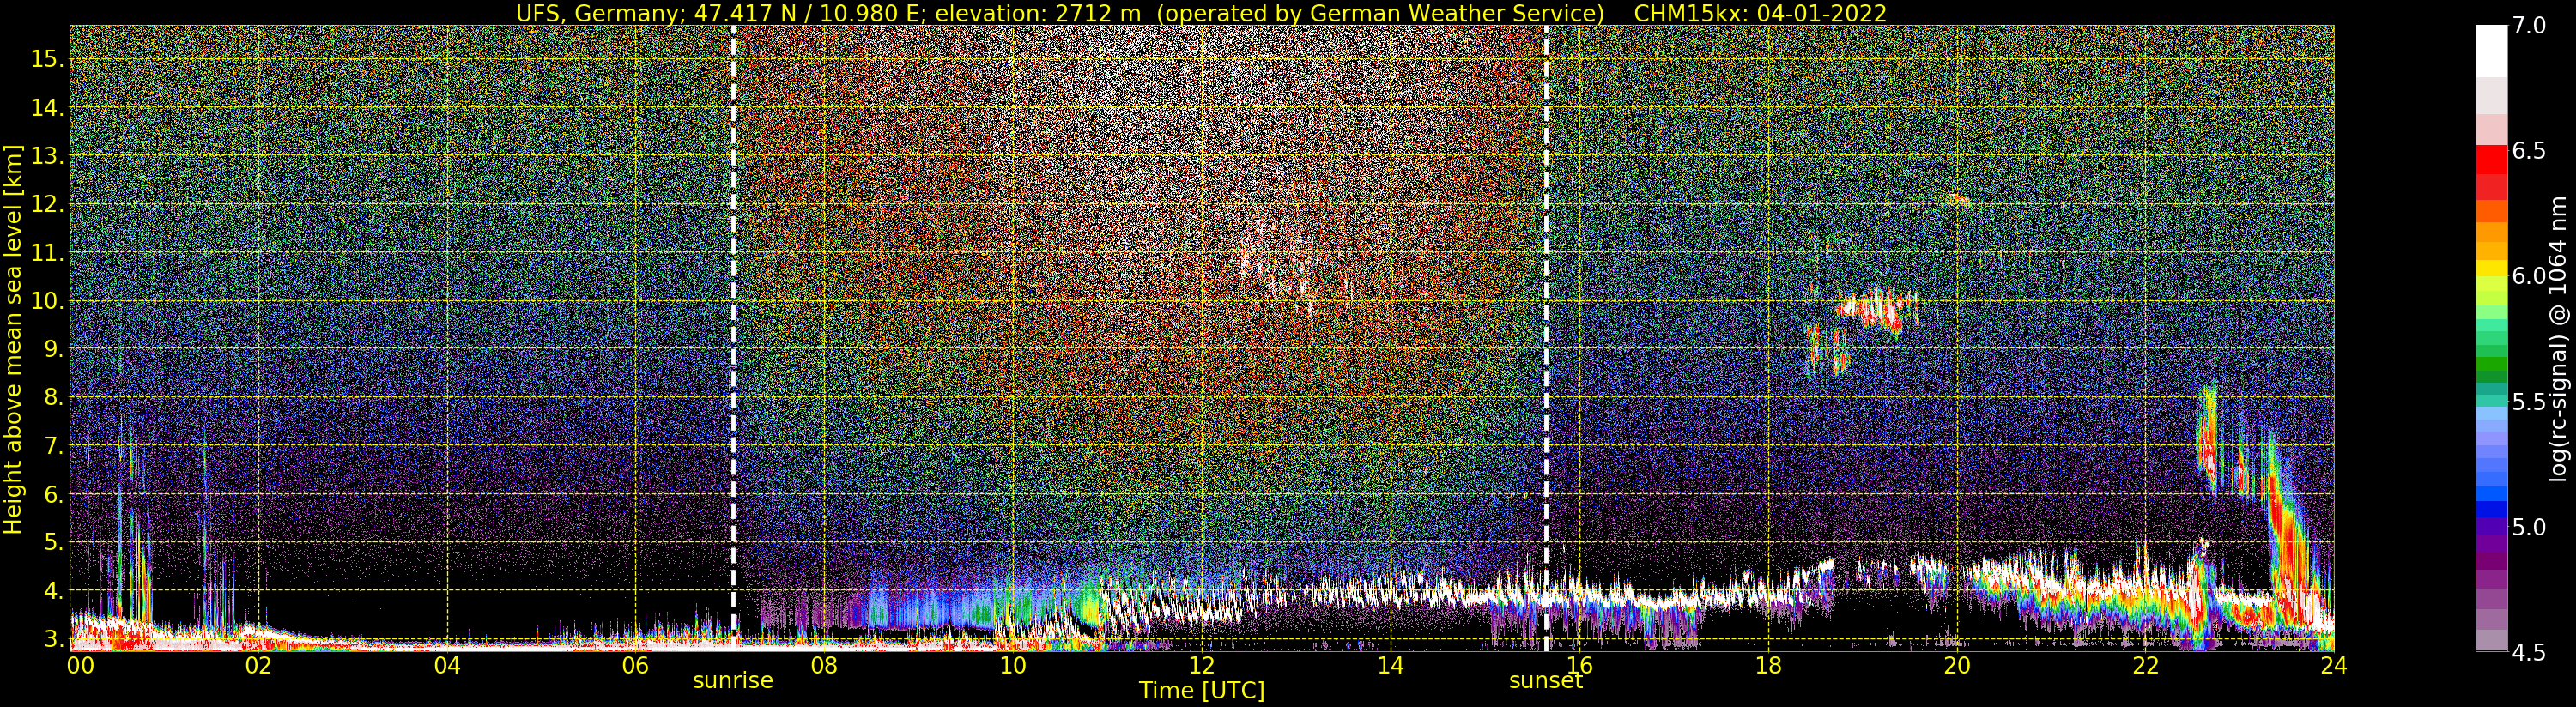Click the white dashed sunset marker line
The width and height of the screenshot is (2576, 707).
click(1545, 338)
